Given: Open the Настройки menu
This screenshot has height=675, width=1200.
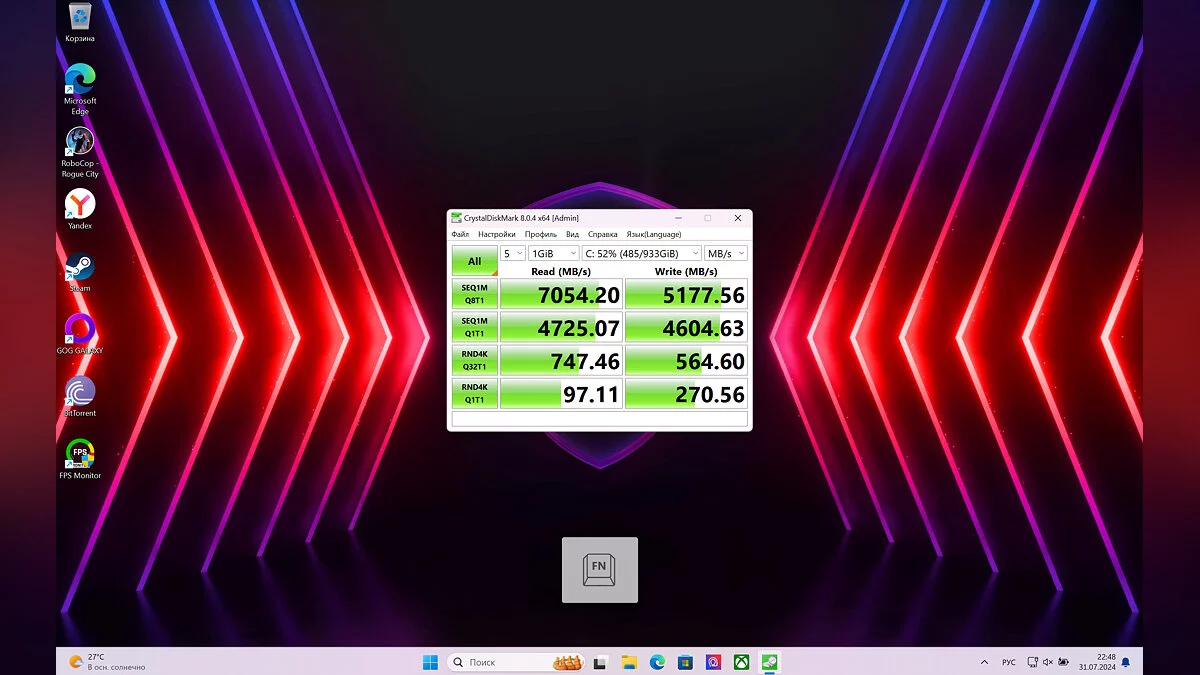Looking at the screenshot, I should (497, 234).
